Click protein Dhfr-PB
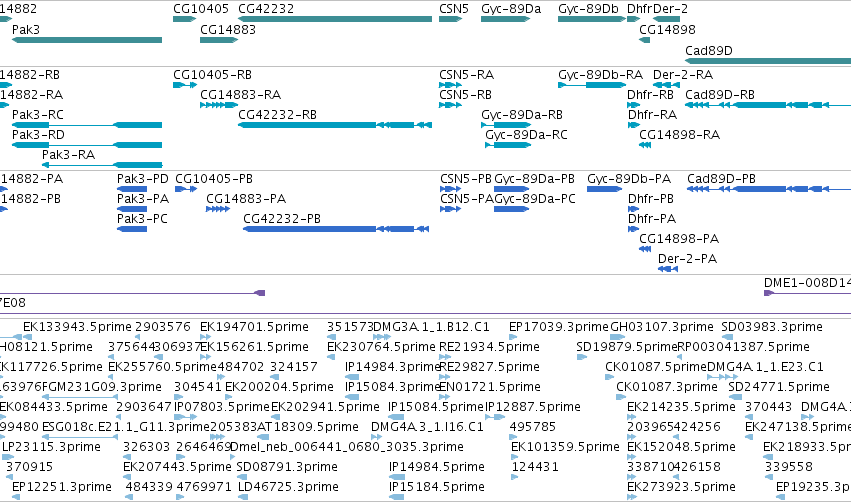Screen dimensions: 851x502 tap(634, 209)
